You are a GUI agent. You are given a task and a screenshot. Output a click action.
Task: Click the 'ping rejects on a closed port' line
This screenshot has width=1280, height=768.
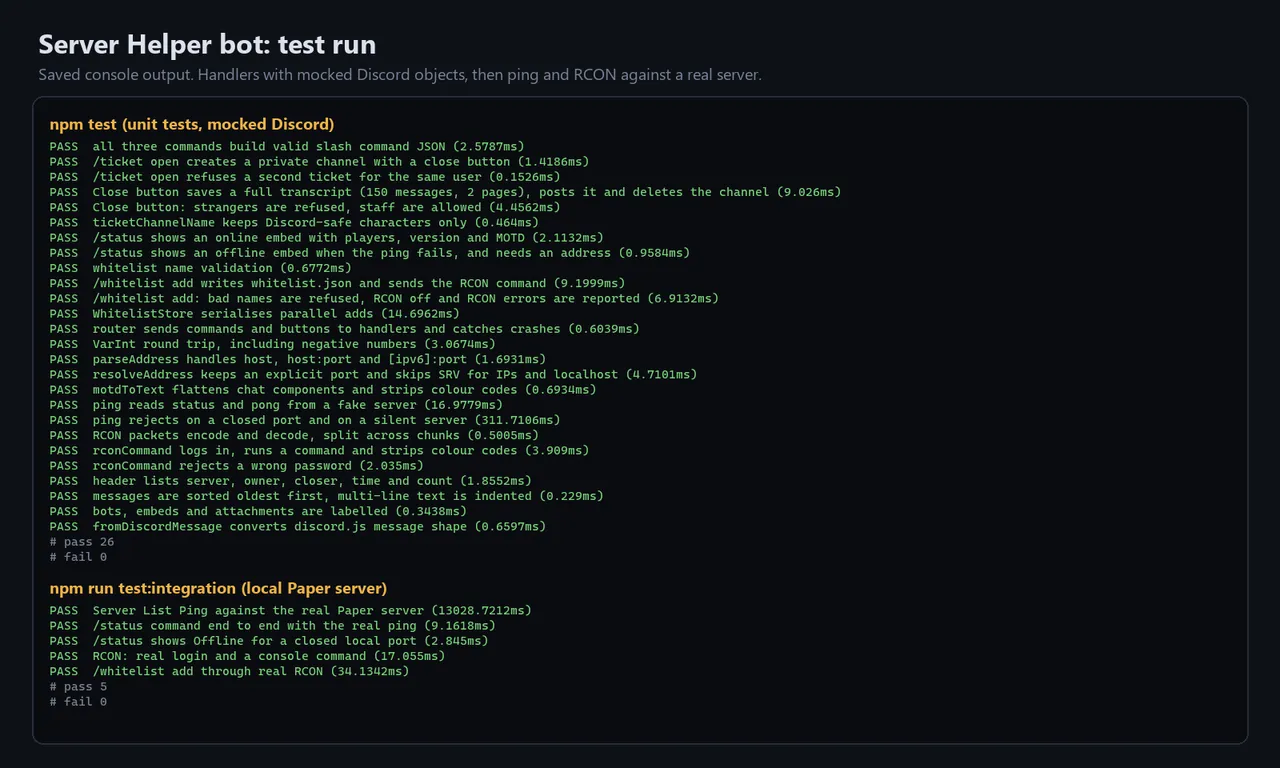point(305,419)
